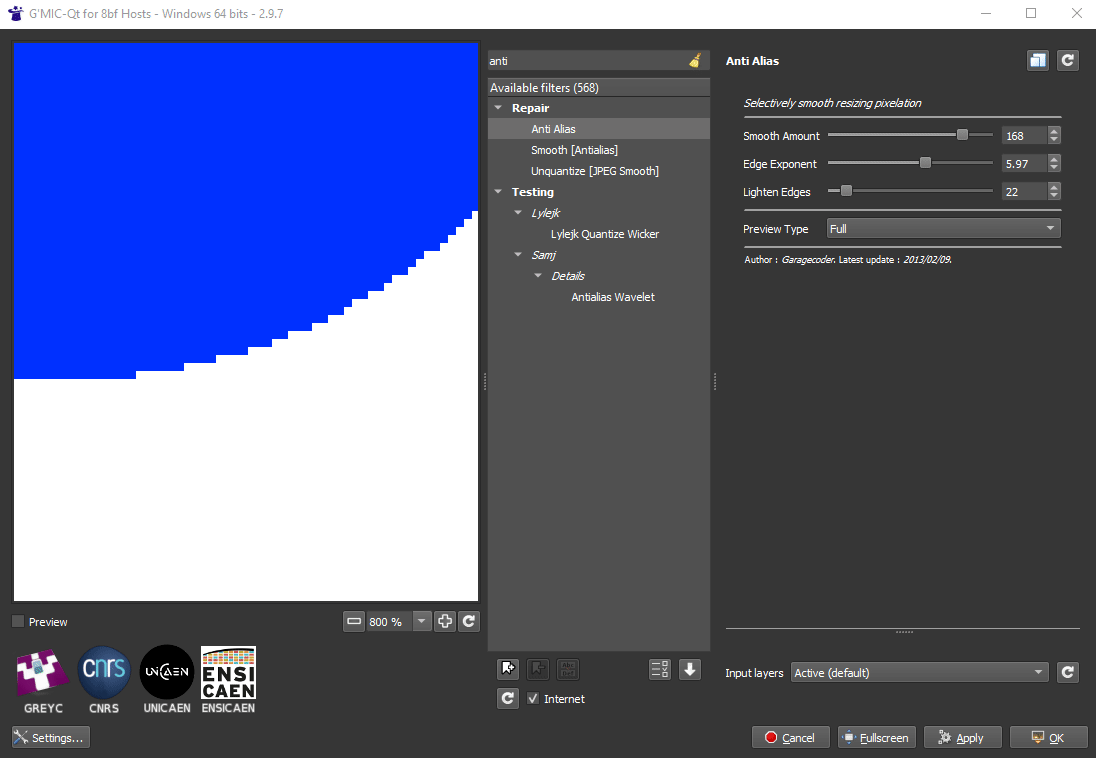The image size is (1096, 758).
Task: Open the filter list display settings icon
Action: point(659,669)
